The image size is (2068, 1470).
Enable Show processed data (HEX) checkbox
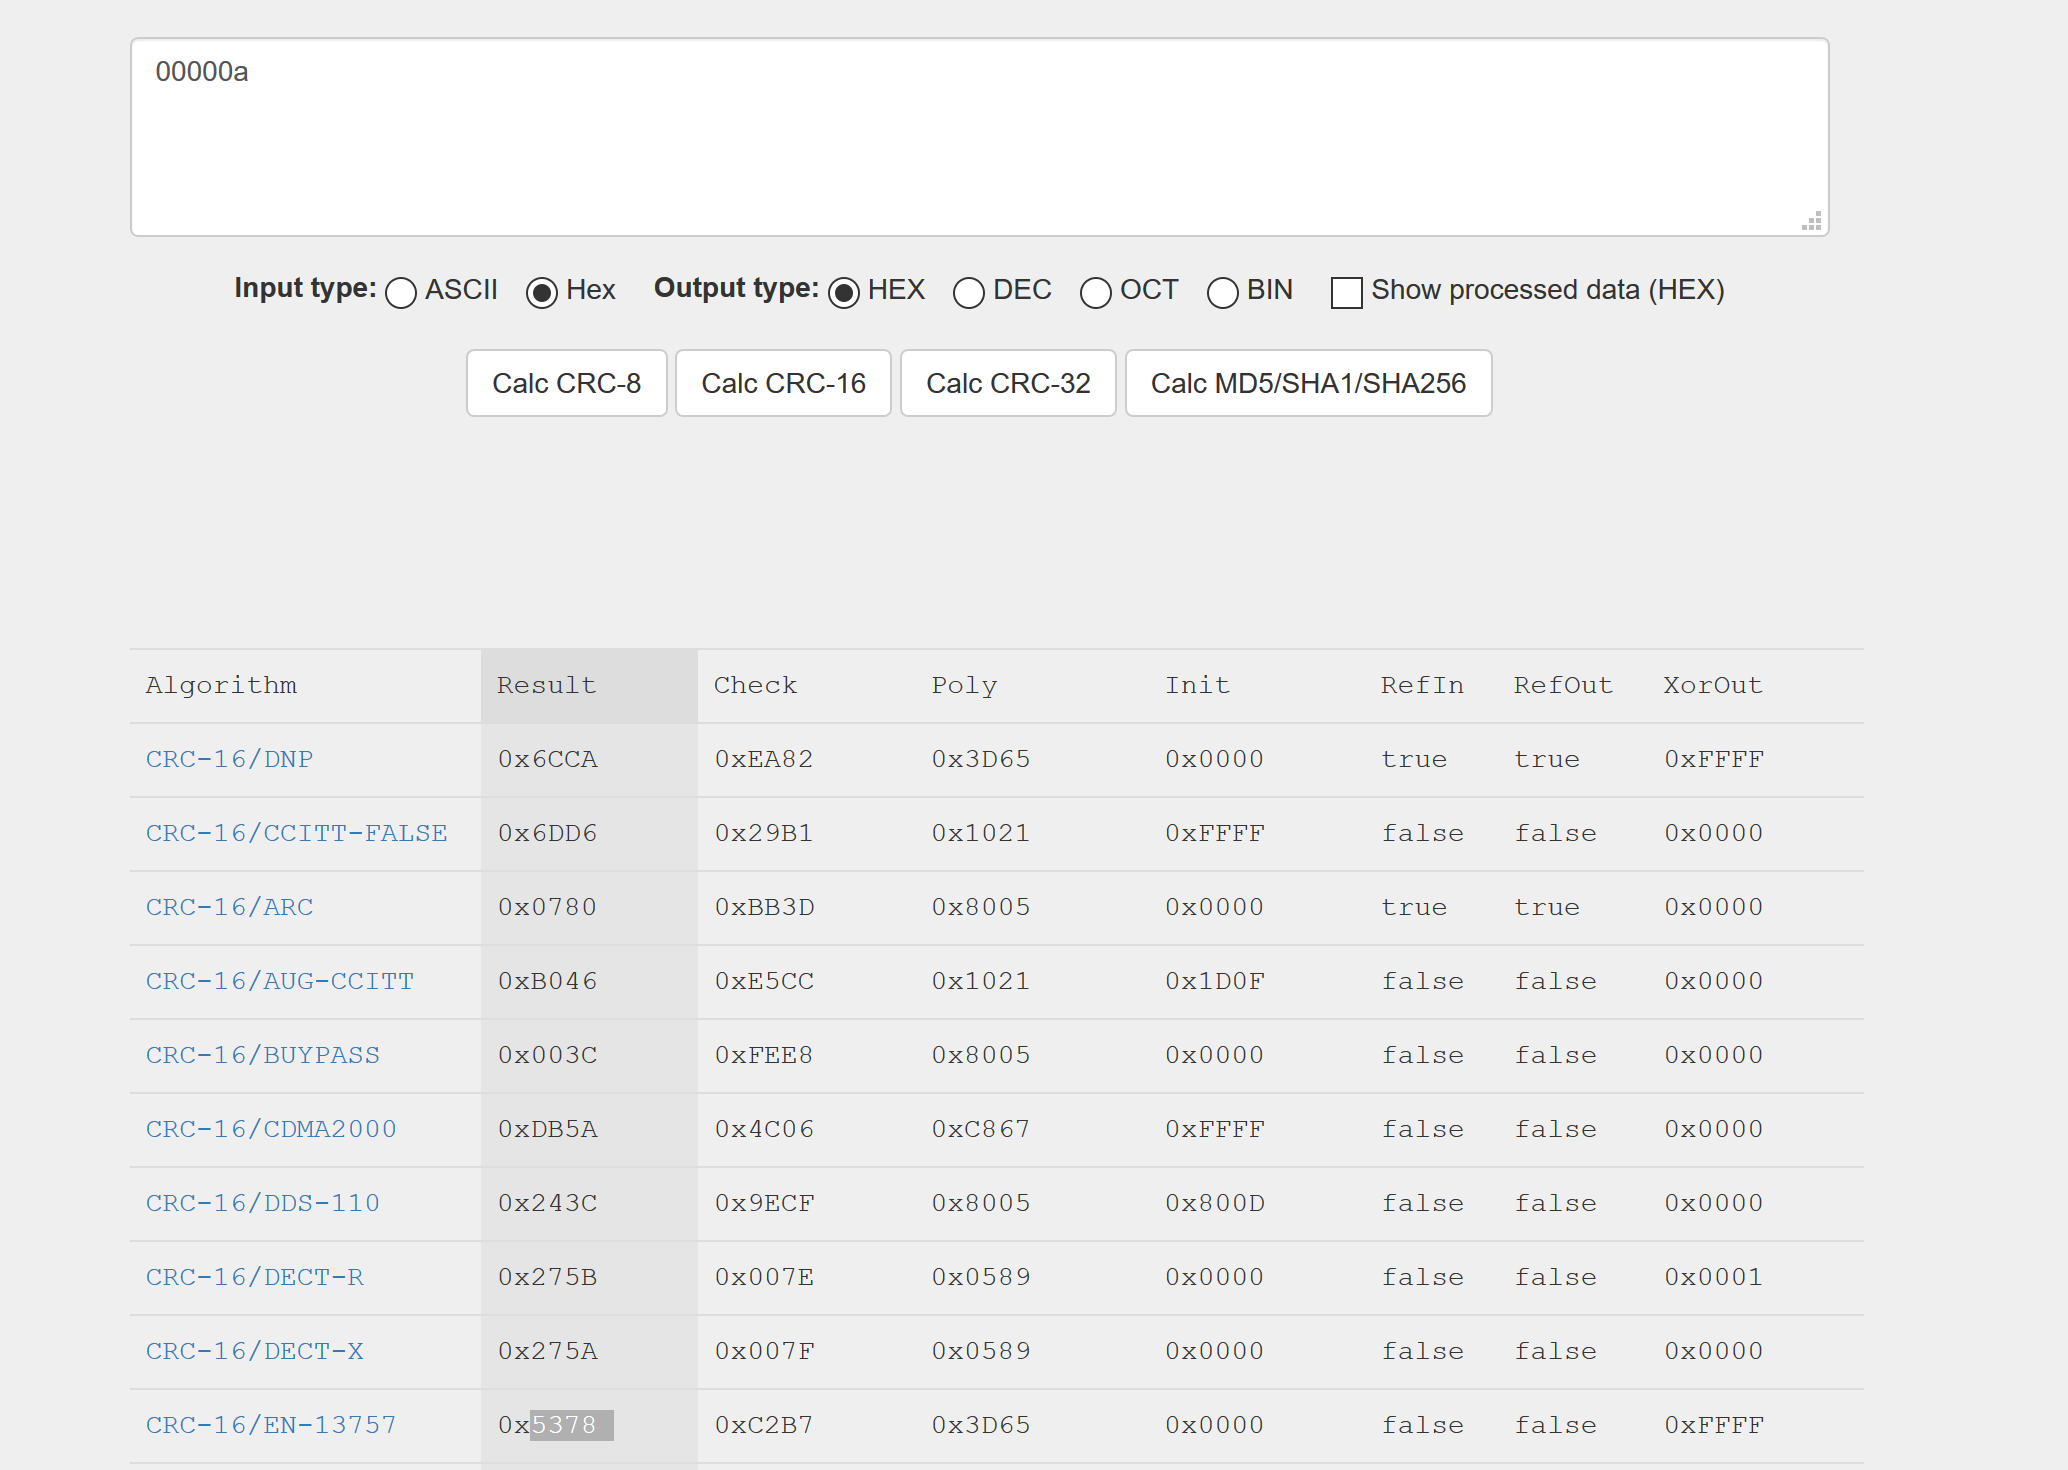1347,292
